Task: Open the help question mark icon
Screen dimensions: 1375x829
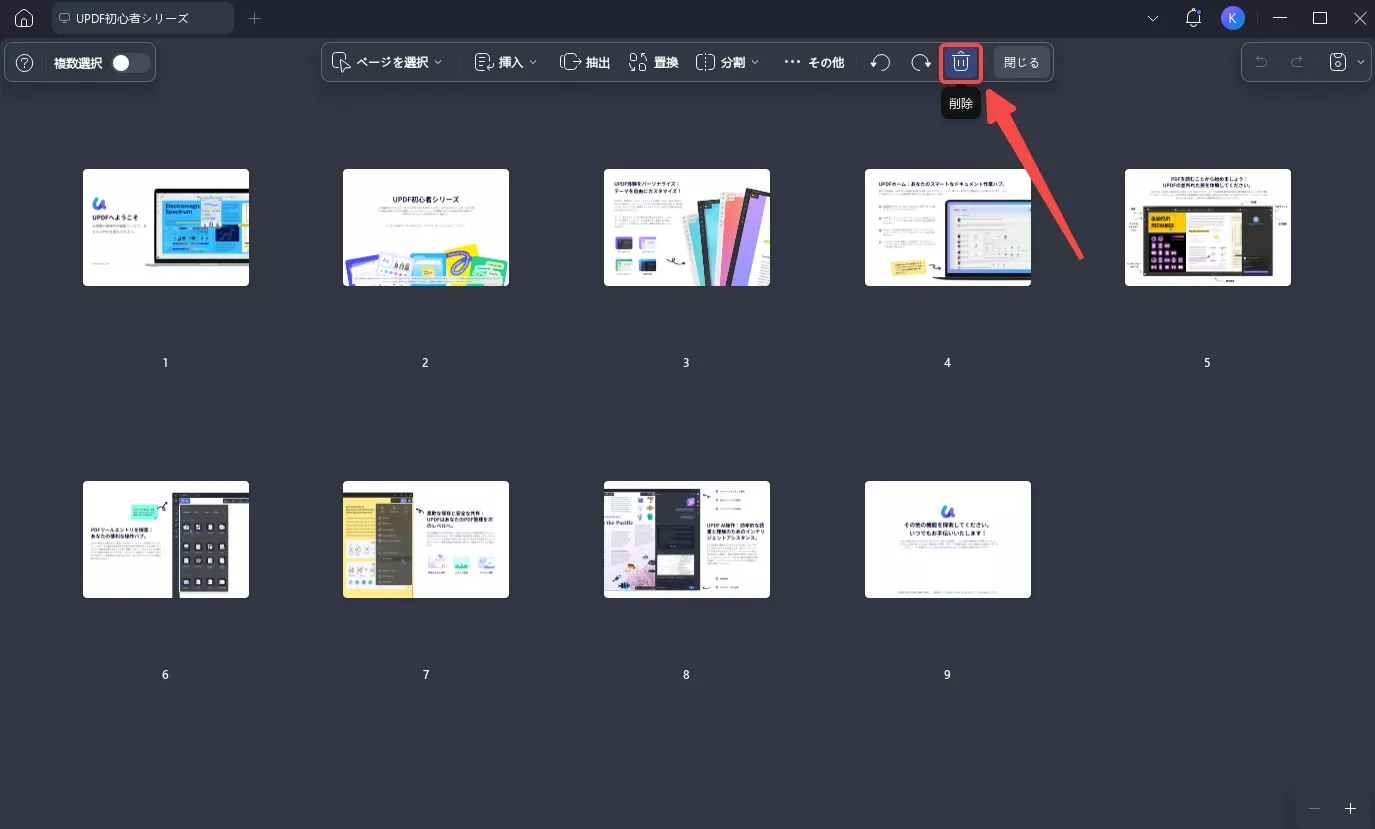Action: (x=25, y=63)
